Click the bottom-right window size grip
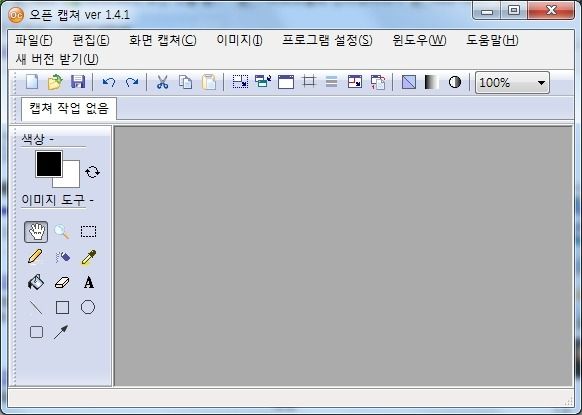Screen dimensions: 582x415 click(568, 401)
